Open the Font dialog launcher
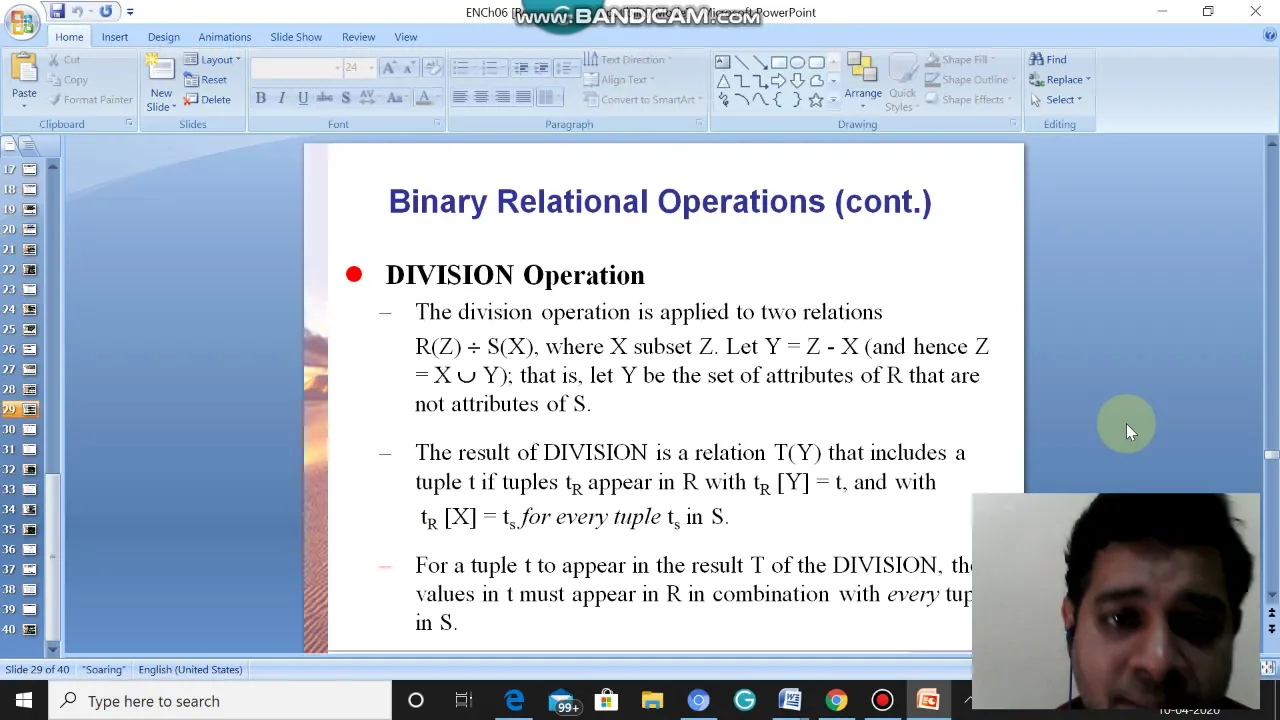 click(437, 123)
